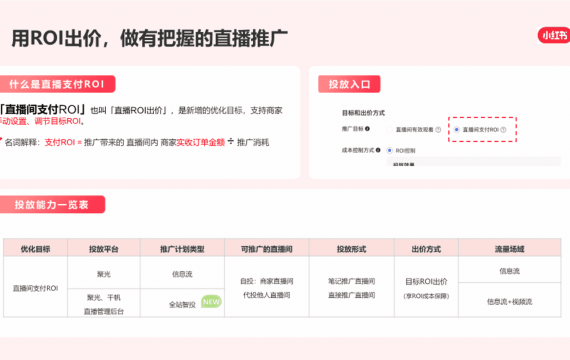This screenshot has width=570, height=360.
Task: Select the 直播间支付ROI radio button
Action: click(x=457, y=129)
